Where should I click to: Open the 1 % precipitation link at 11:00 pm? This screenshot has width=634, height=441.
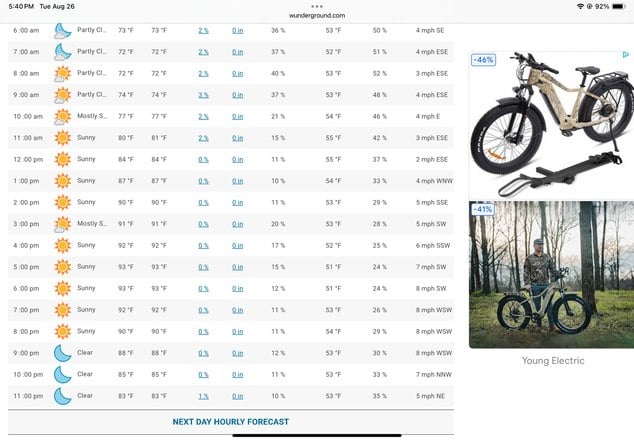pos(203,397)
